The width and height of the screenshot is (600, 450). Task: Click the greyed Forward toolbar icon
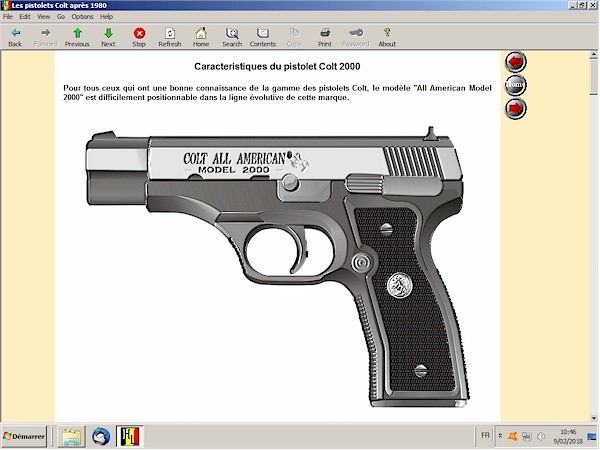click(x=46, y=37)
